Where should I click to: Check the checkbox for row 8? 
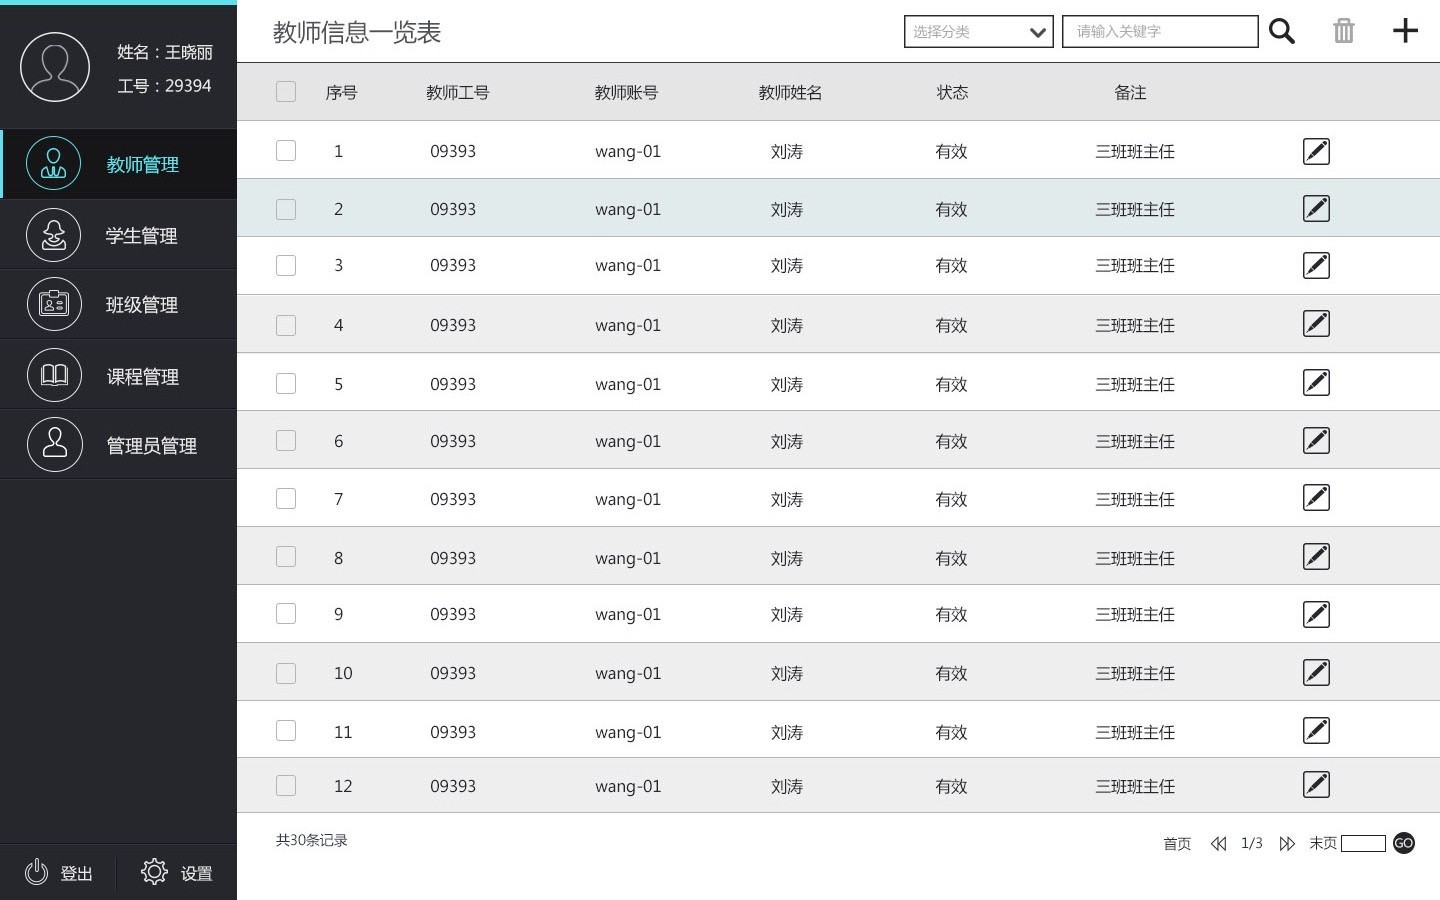[286, 557]
